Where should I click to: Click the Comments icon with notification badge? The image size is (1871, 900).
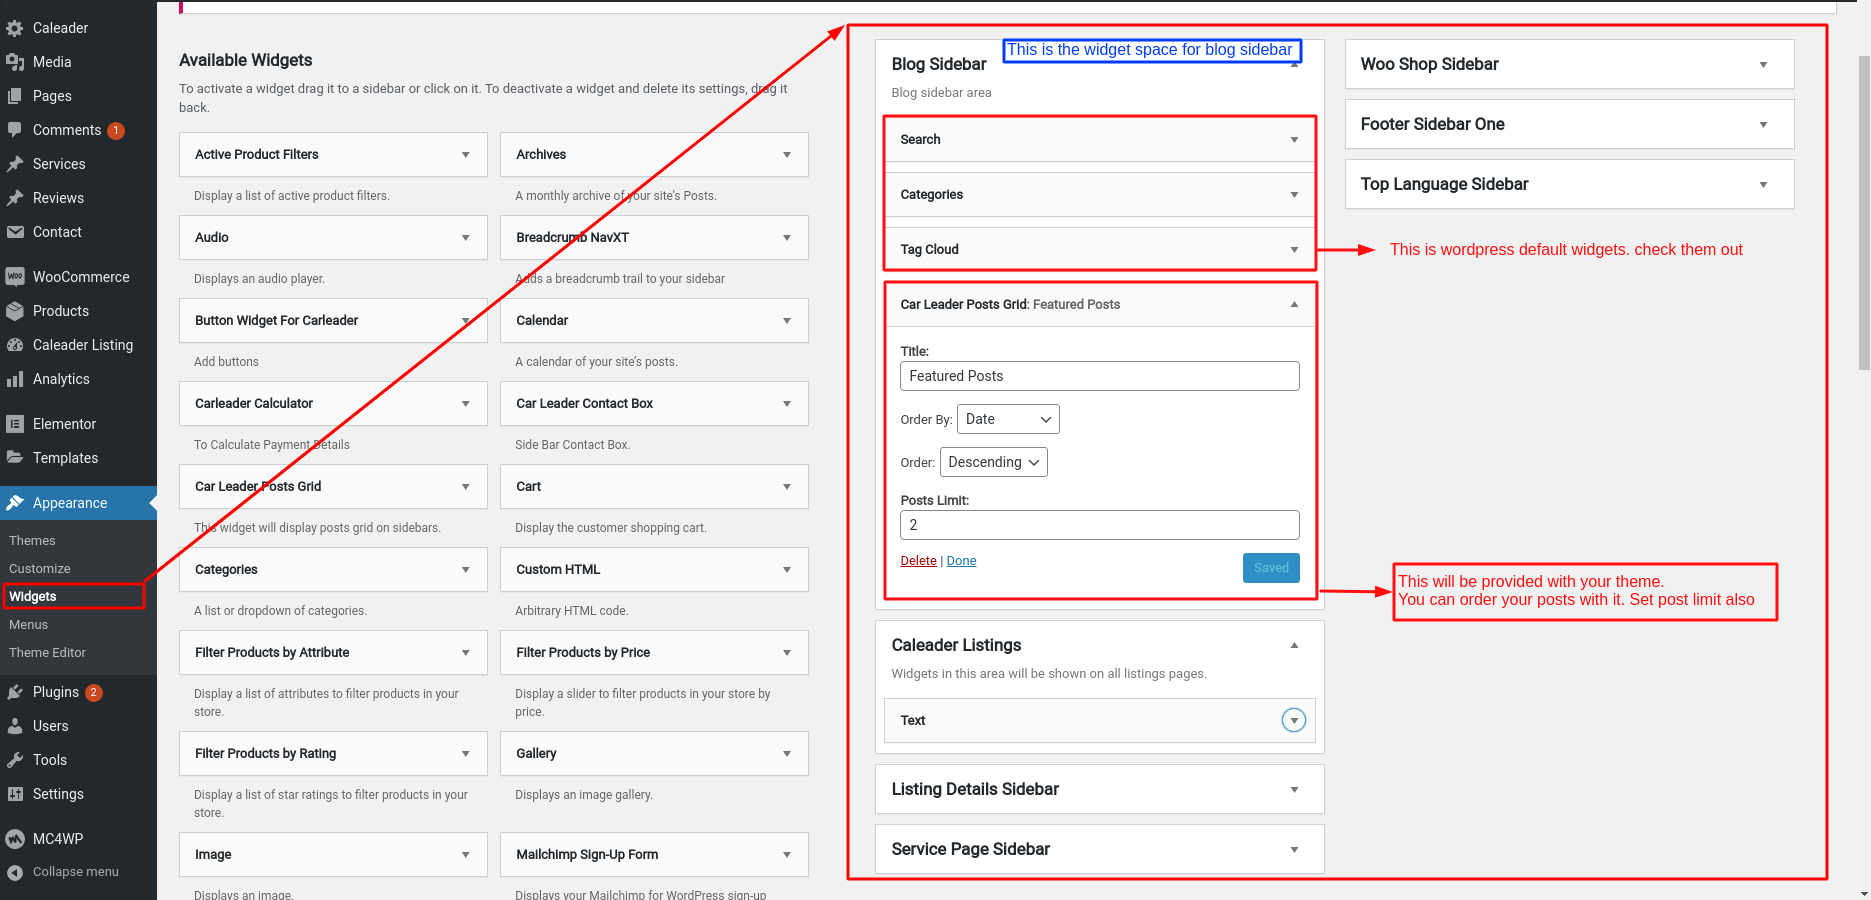coord(65,130)
